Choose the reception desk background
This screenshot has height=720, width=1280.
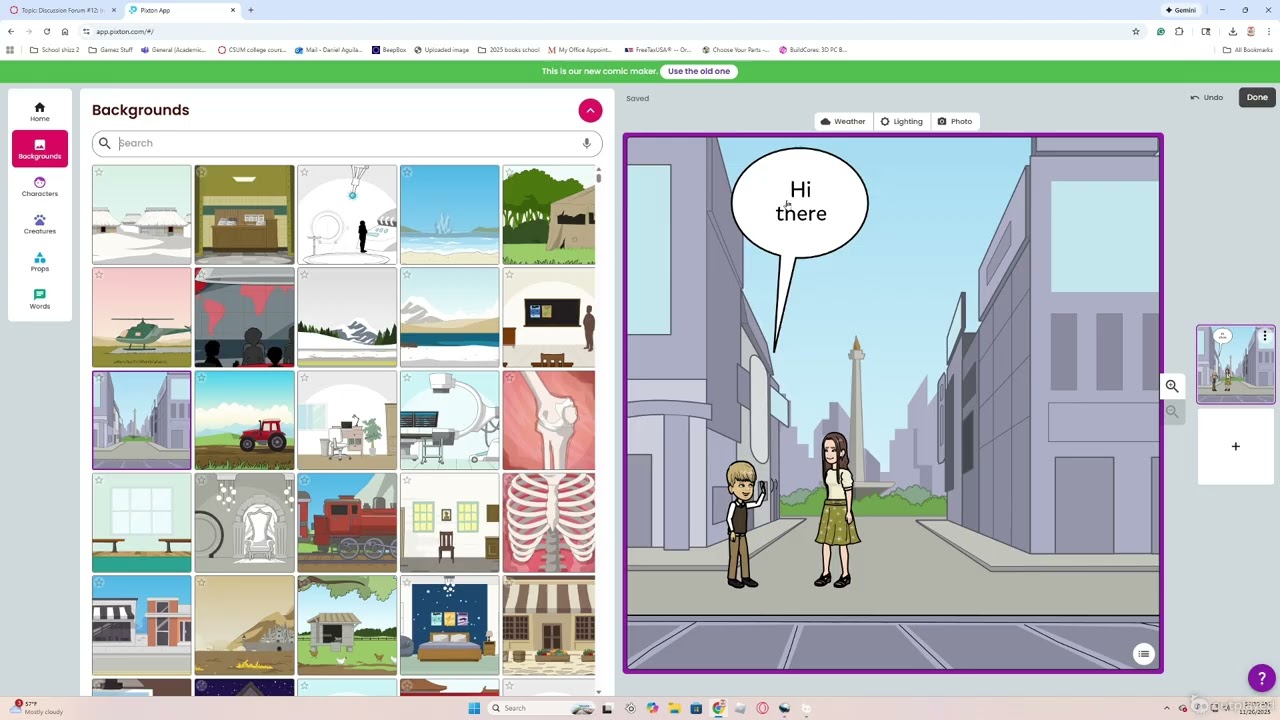(x=244, y=215)
